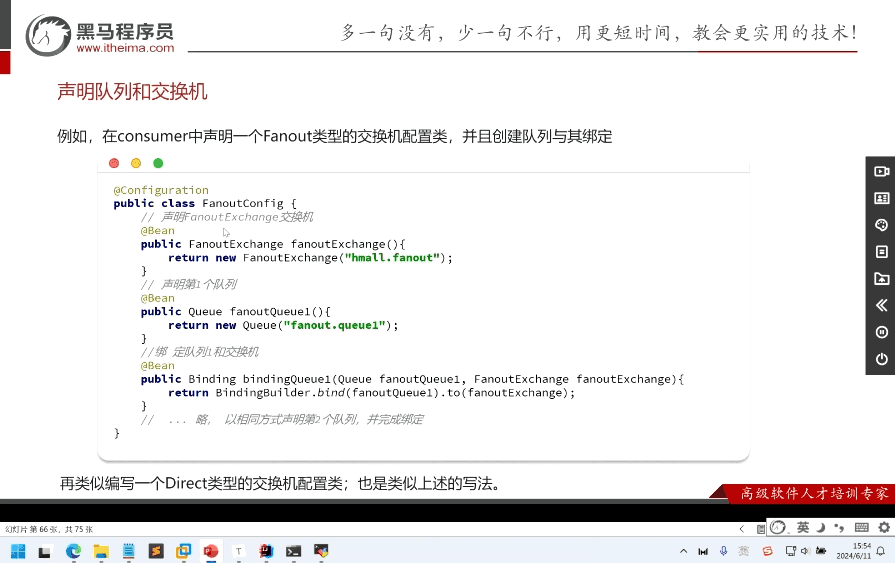This screenshot has height=563, width=895.
Task: Select the color palette icon in sidebar
Action: [x=881, y=225]
